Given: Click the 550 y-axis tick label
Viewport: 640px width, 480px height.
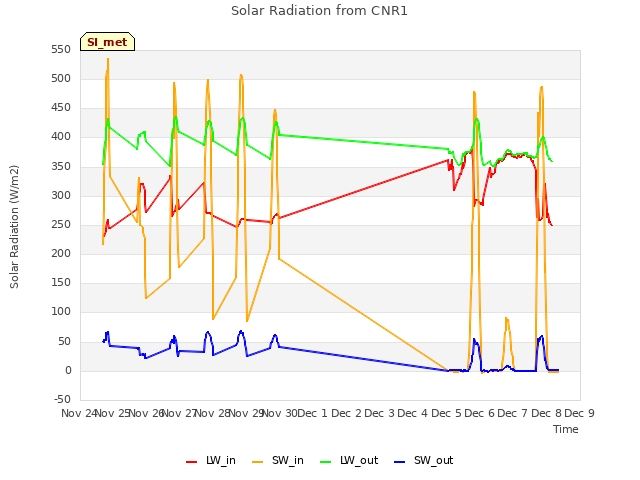Looking at the screenshot, I should tap(61, 49).
